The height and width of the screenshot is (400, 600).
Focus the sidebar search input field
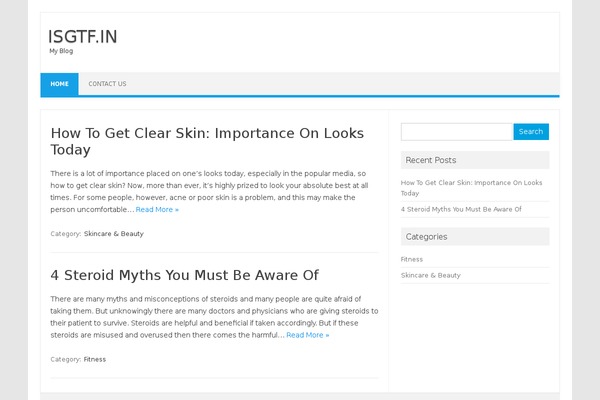point(457,132)
